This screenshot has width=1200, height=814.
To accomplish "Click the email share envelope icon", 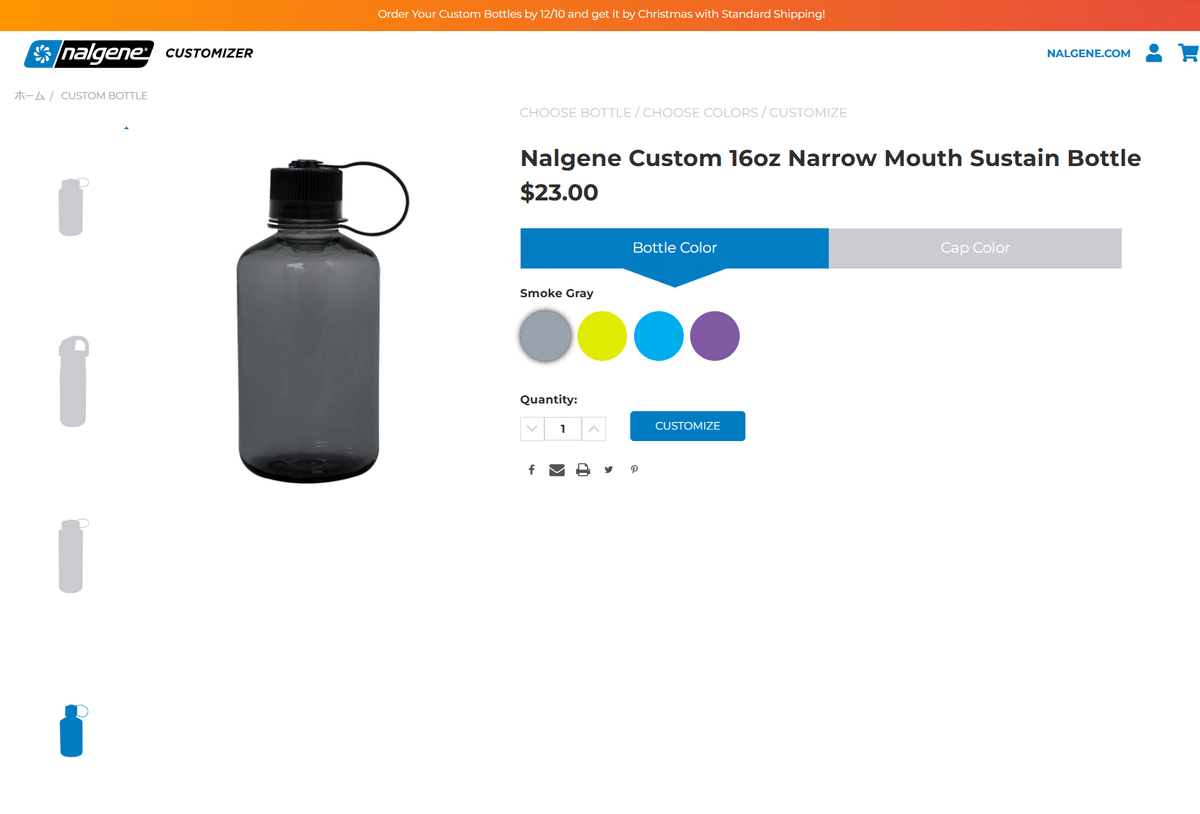I will [557, 470].
